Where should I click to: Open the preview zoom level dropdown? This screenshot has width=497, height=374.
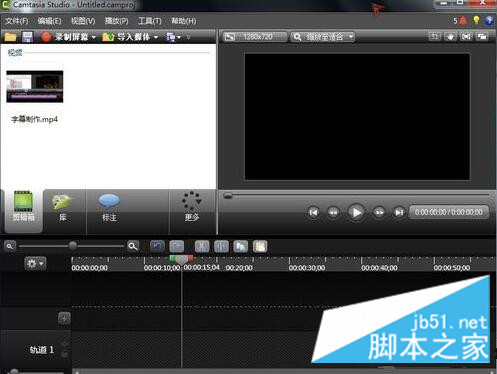(322, 37)
